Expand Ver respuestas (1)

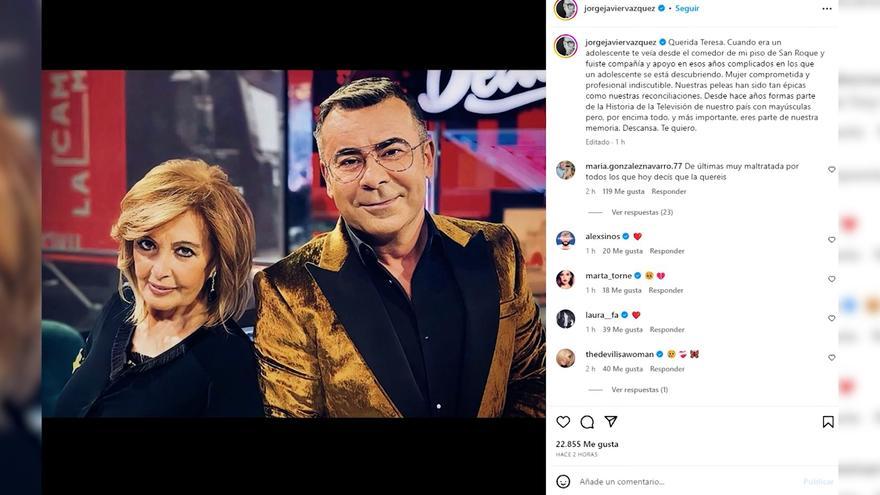pos(640,389)
